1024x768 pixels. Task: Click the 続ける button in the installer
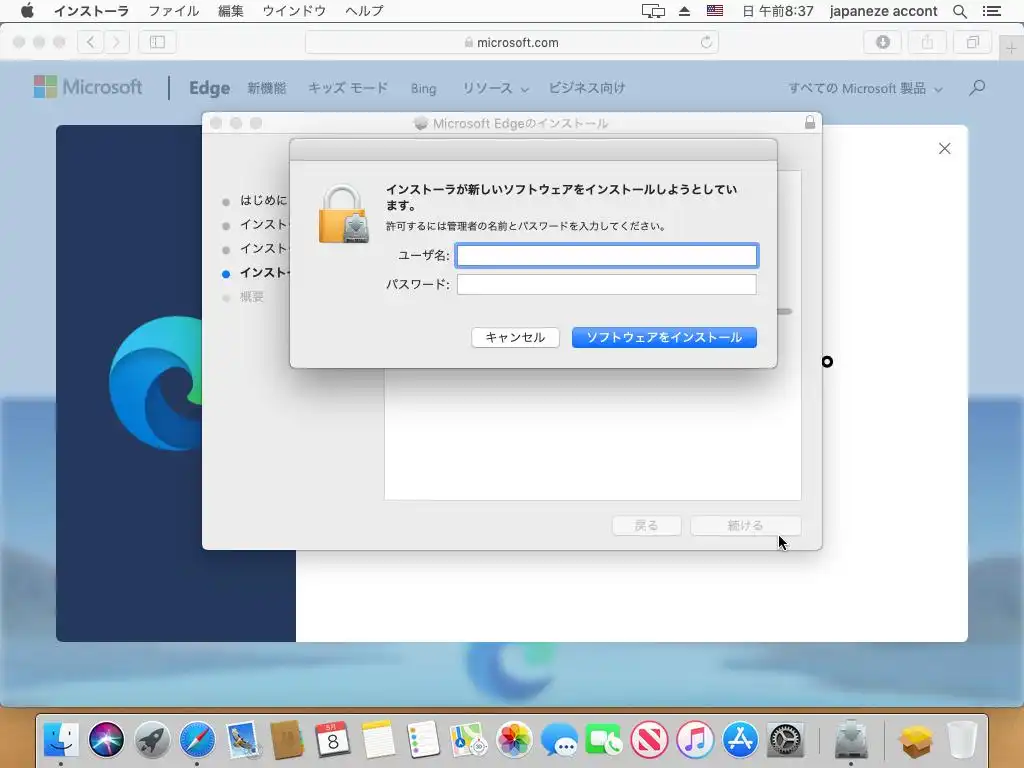tap(746, 526)
